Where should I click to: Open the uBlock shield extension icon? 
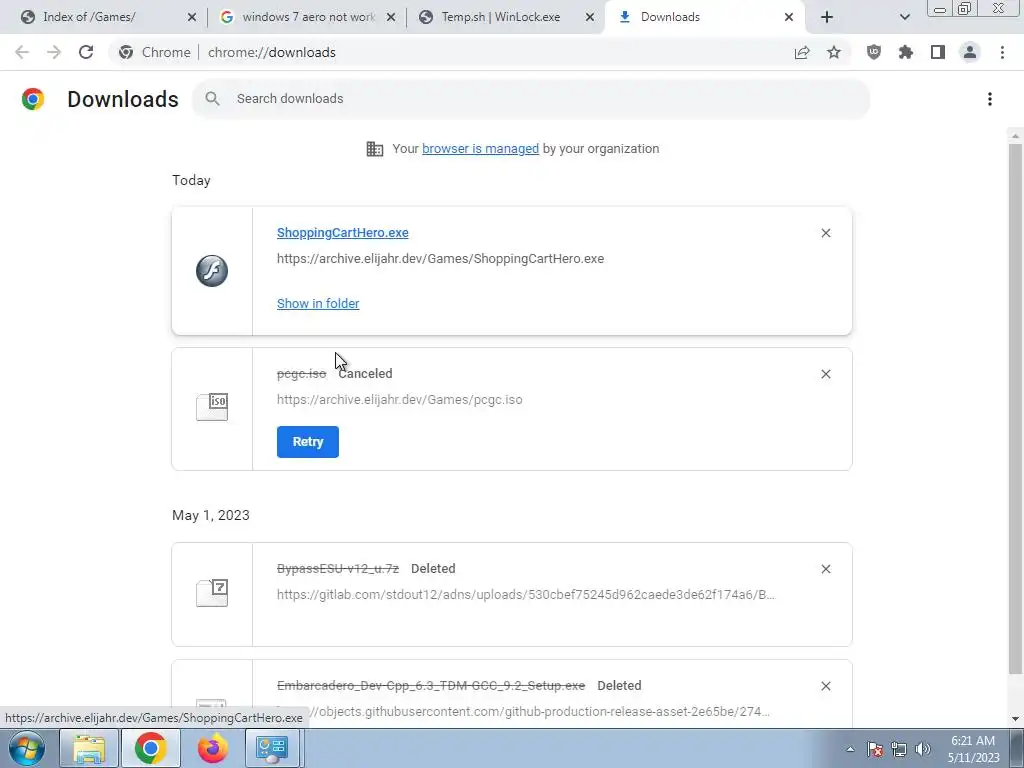click(874, 52)
